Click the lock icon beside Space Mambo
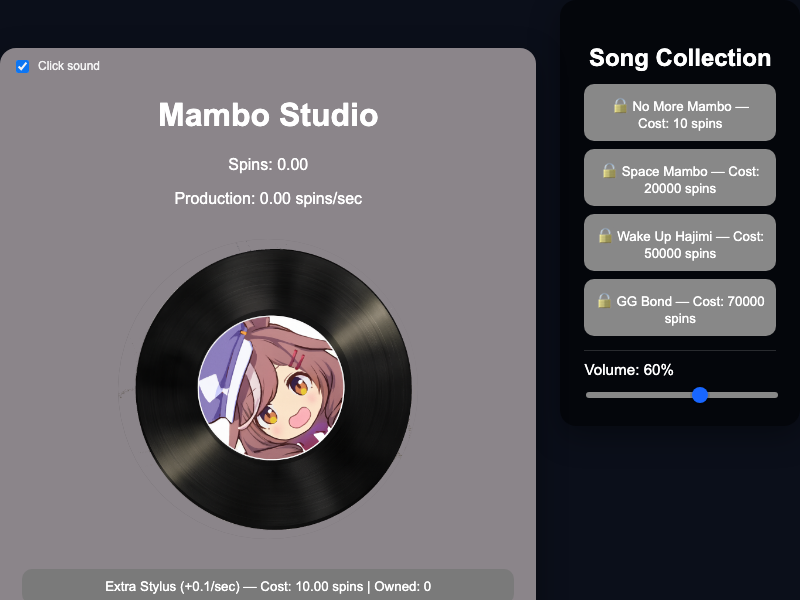The width and height of the screenshot is (800, 600). tap(609, 171)
